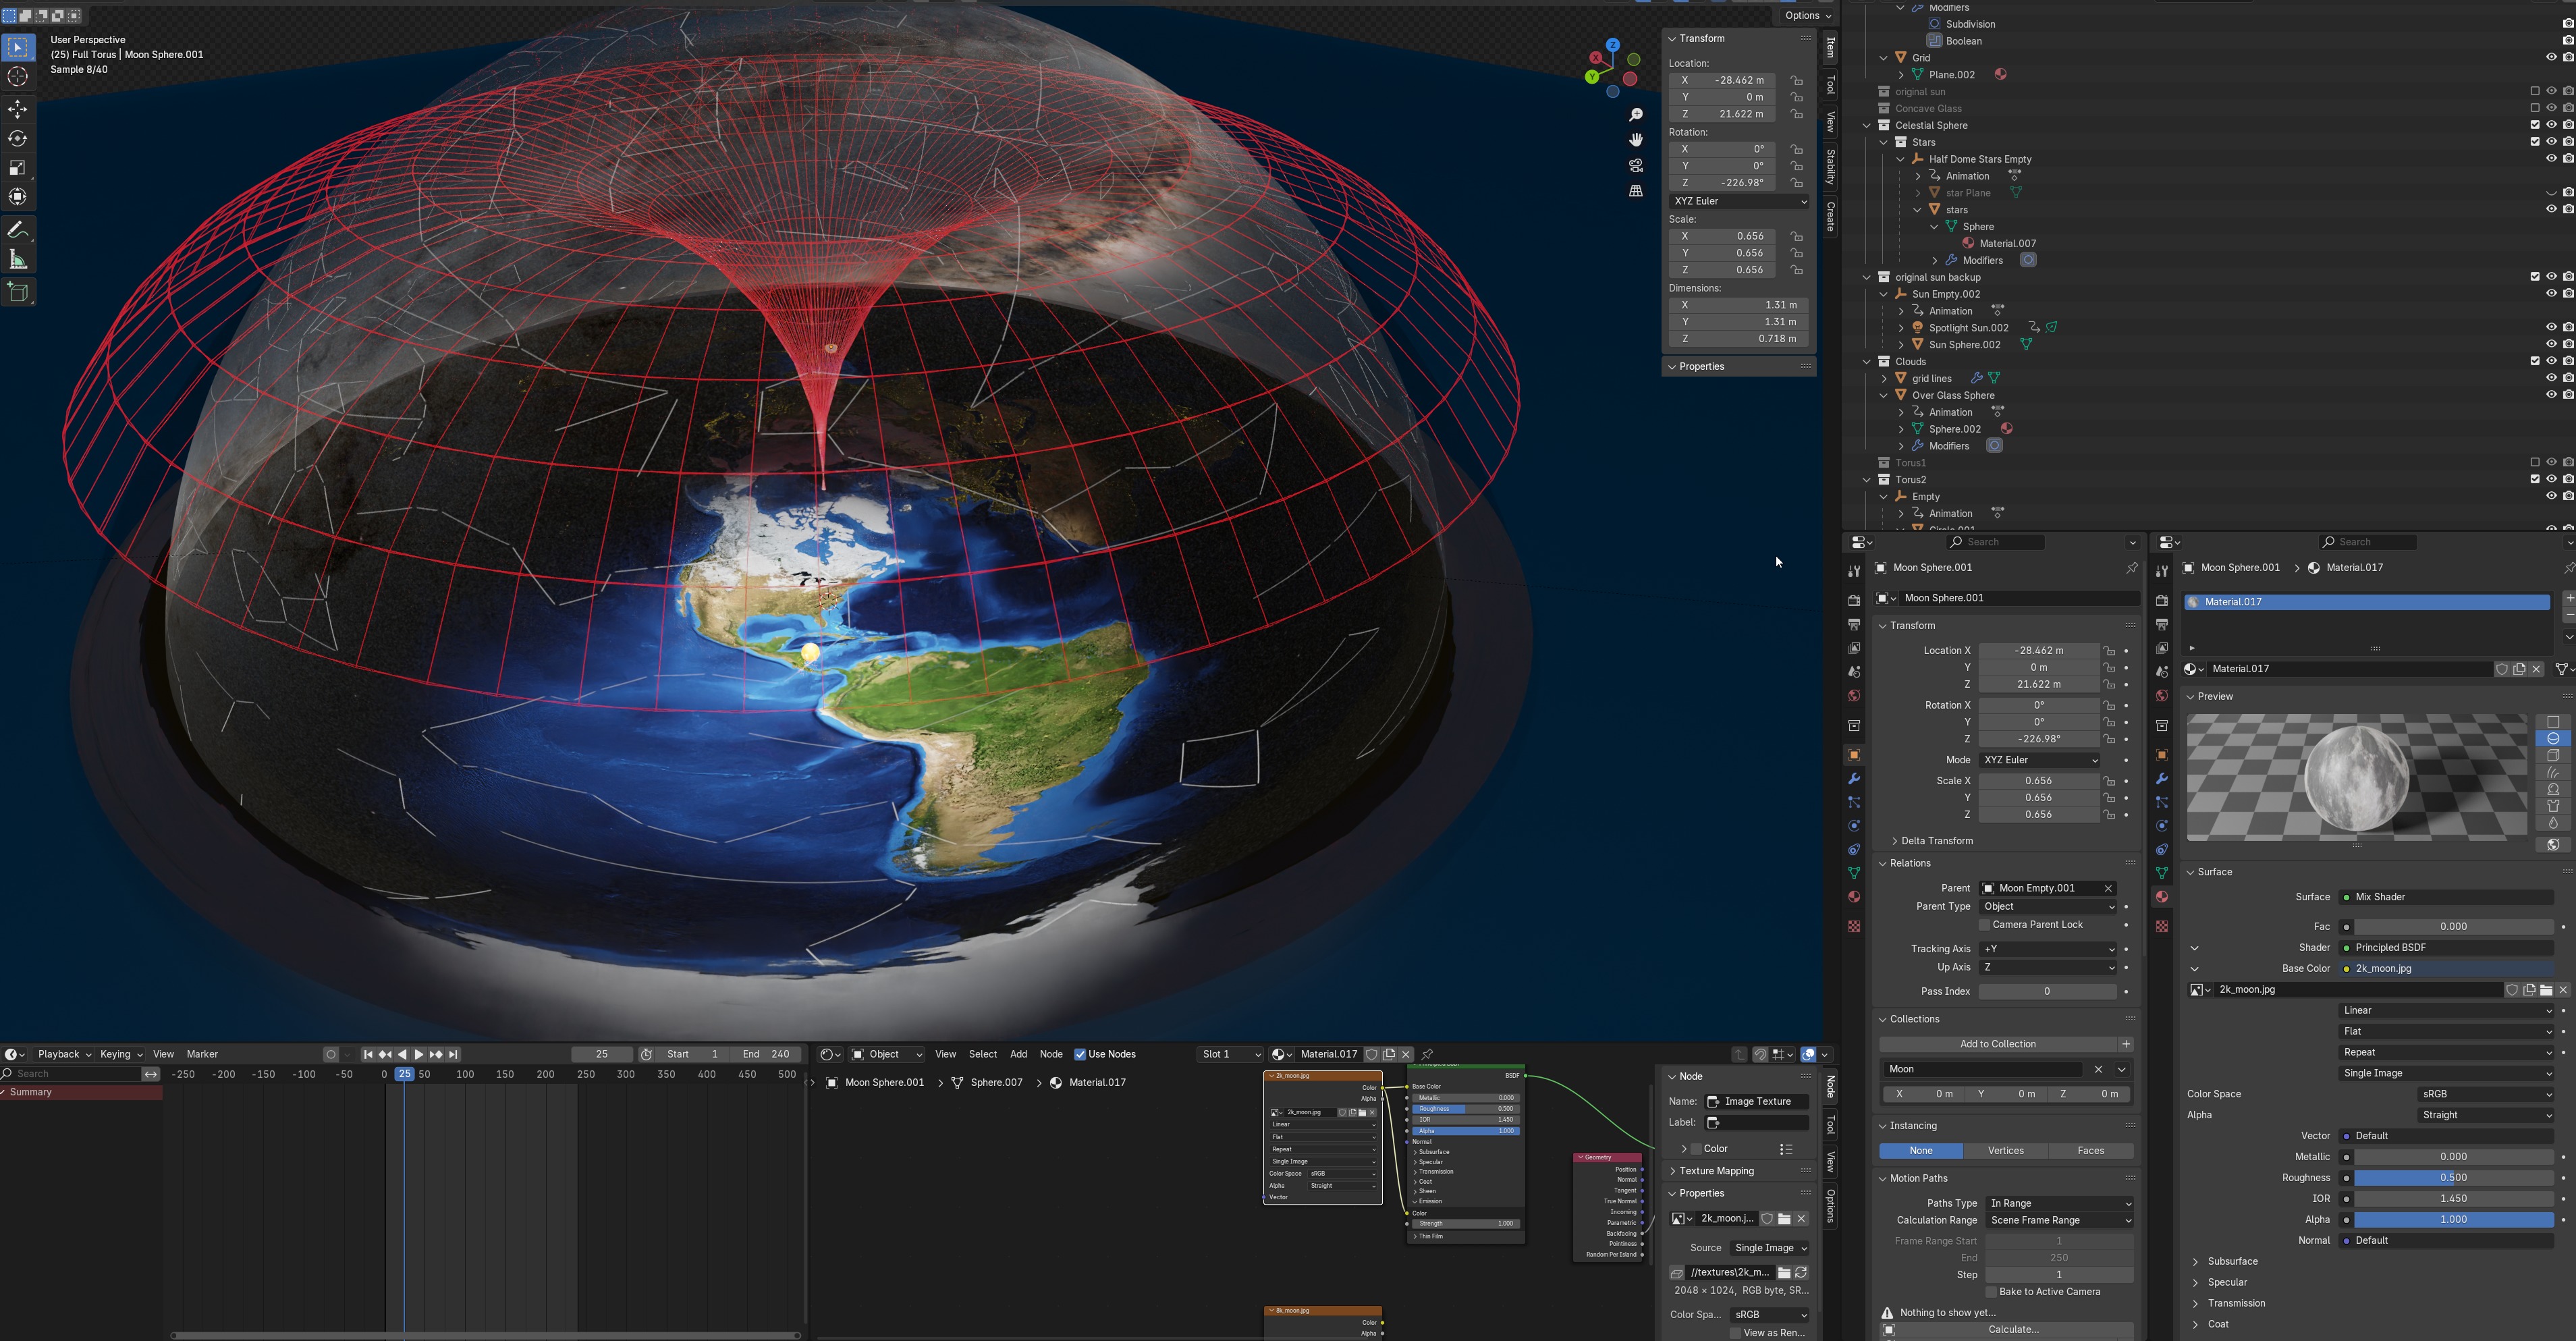The height and width of the screenshot is (1341, 2576).
Task: Expand the Delta Transform section
Action: [x=1935, y=841]
